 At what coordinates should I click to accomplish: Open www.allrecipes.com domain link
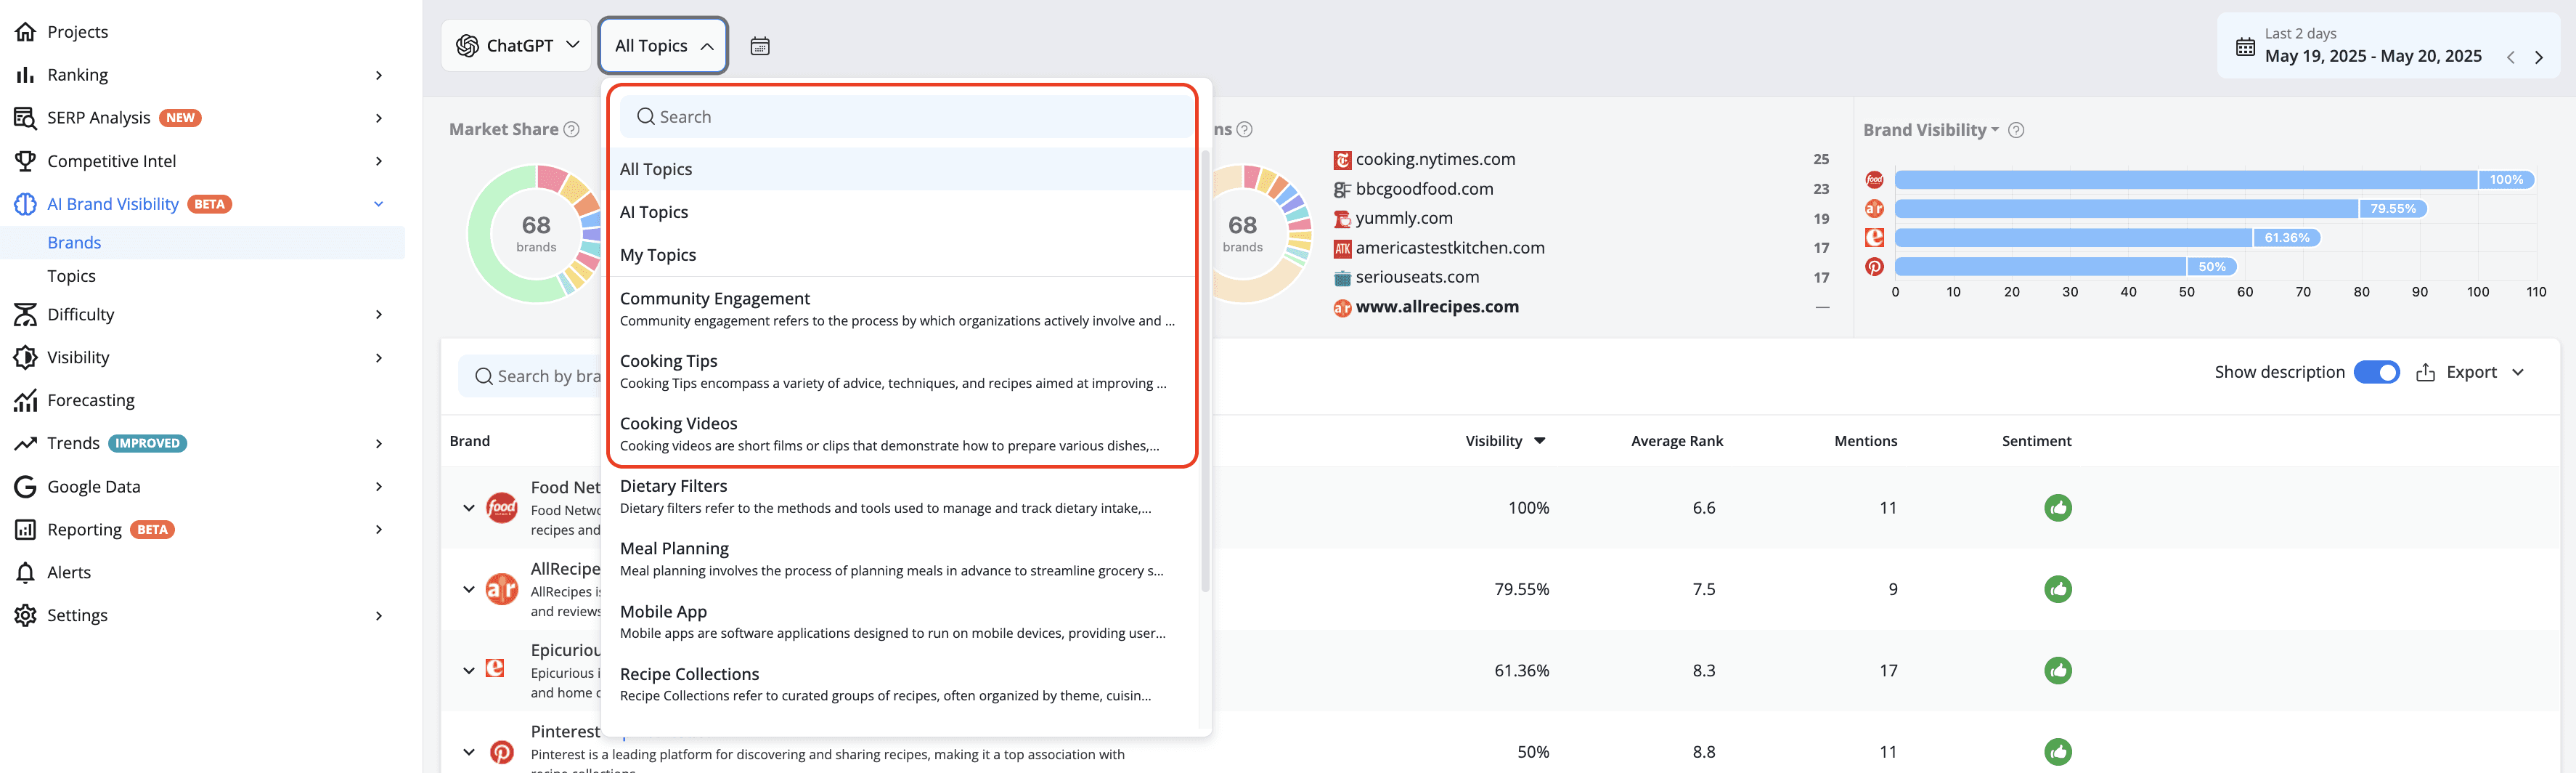1437,307
